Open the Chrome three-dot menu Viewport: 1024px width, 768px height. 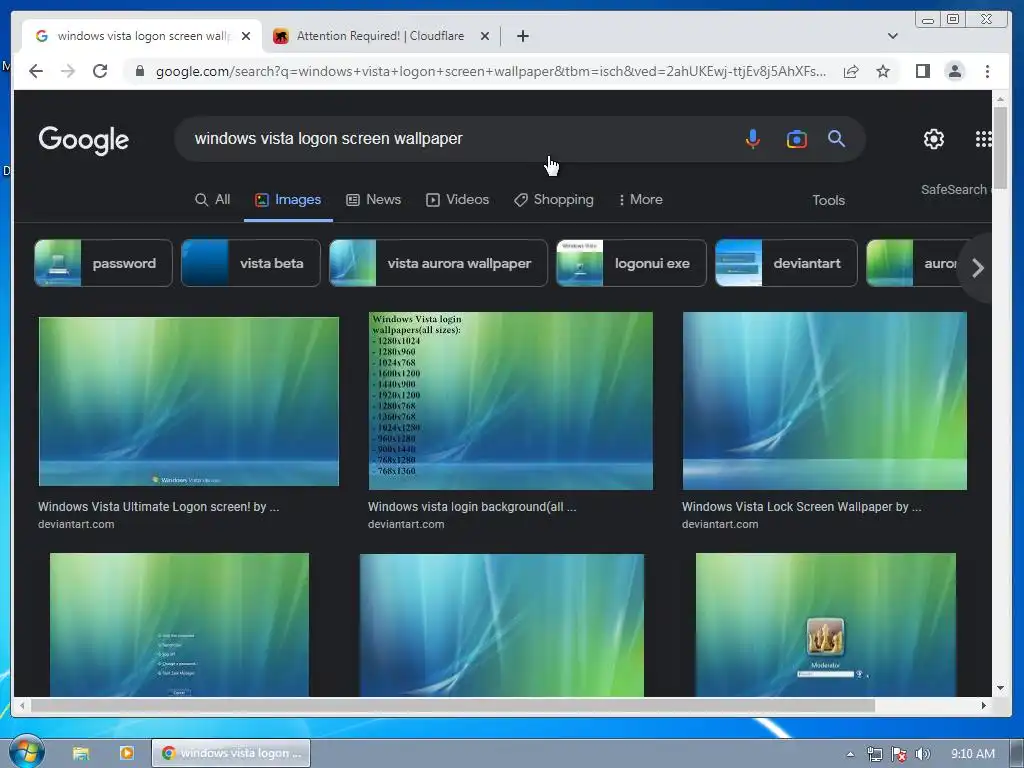[x=987, y=71]
